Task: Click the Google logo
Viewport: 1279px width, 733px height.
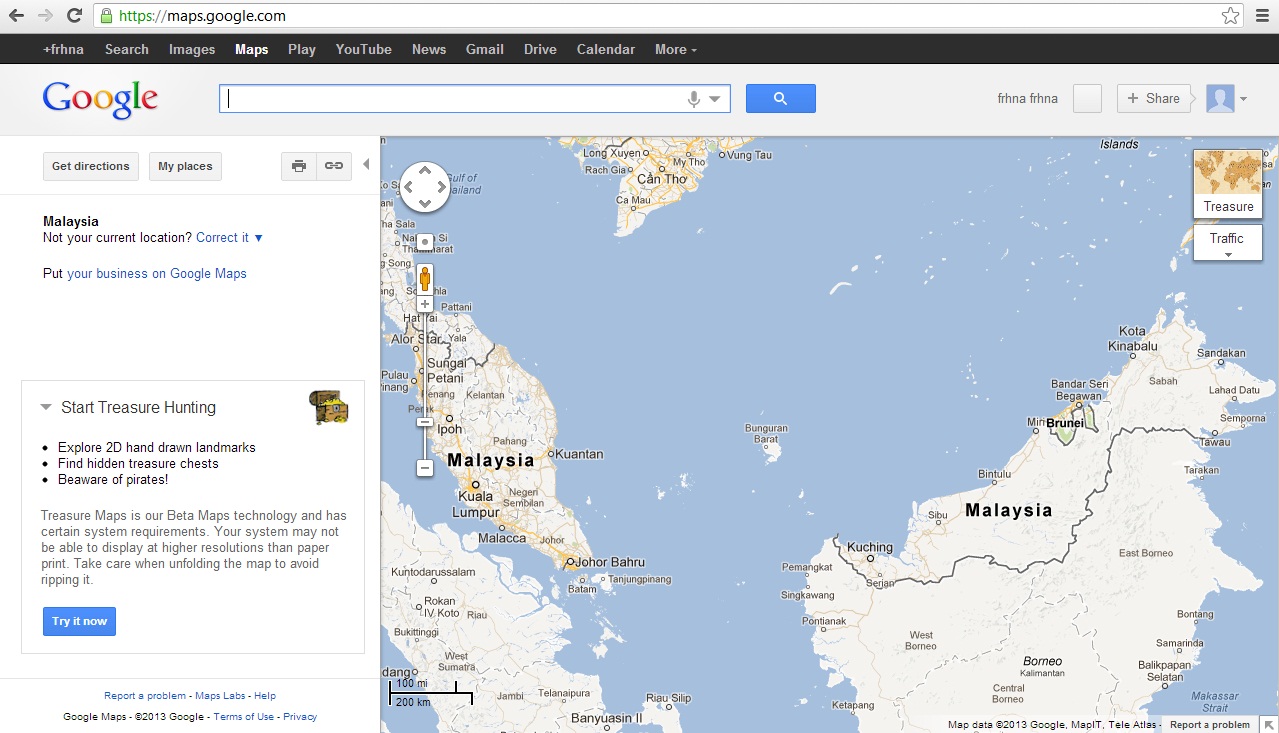Action: click(100, 99)
